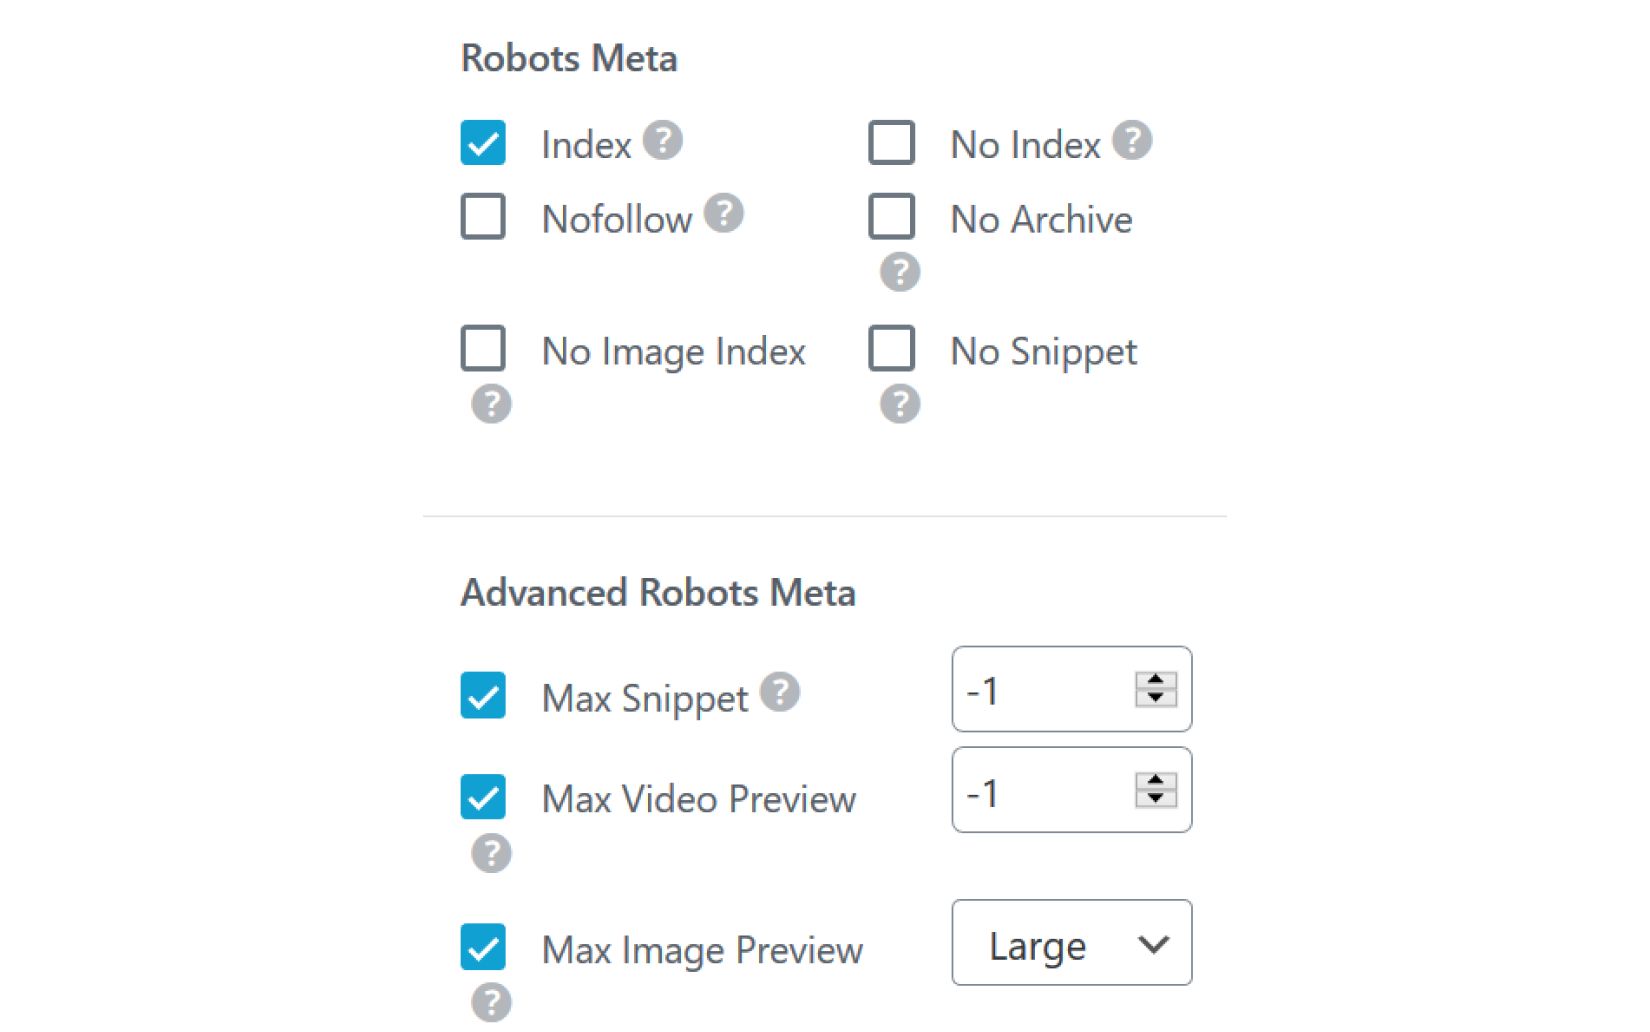Viewport: 1650px width, 1032px height.
Task: Enable the No Archive option
Action: (x=891, y=217)
